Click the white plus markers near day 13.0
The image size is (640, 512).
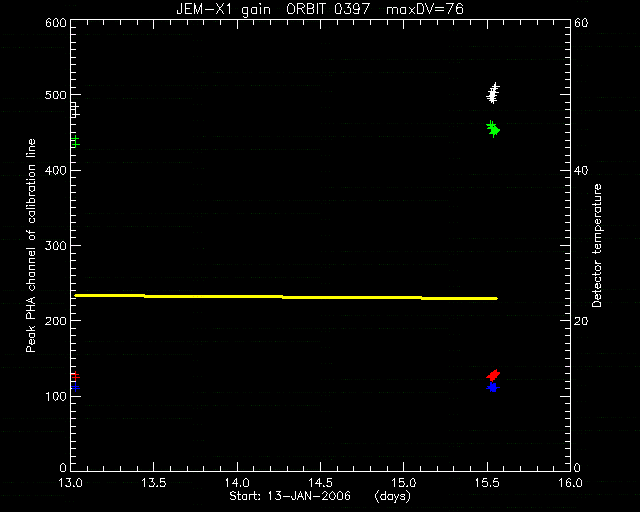pos(75,111)
